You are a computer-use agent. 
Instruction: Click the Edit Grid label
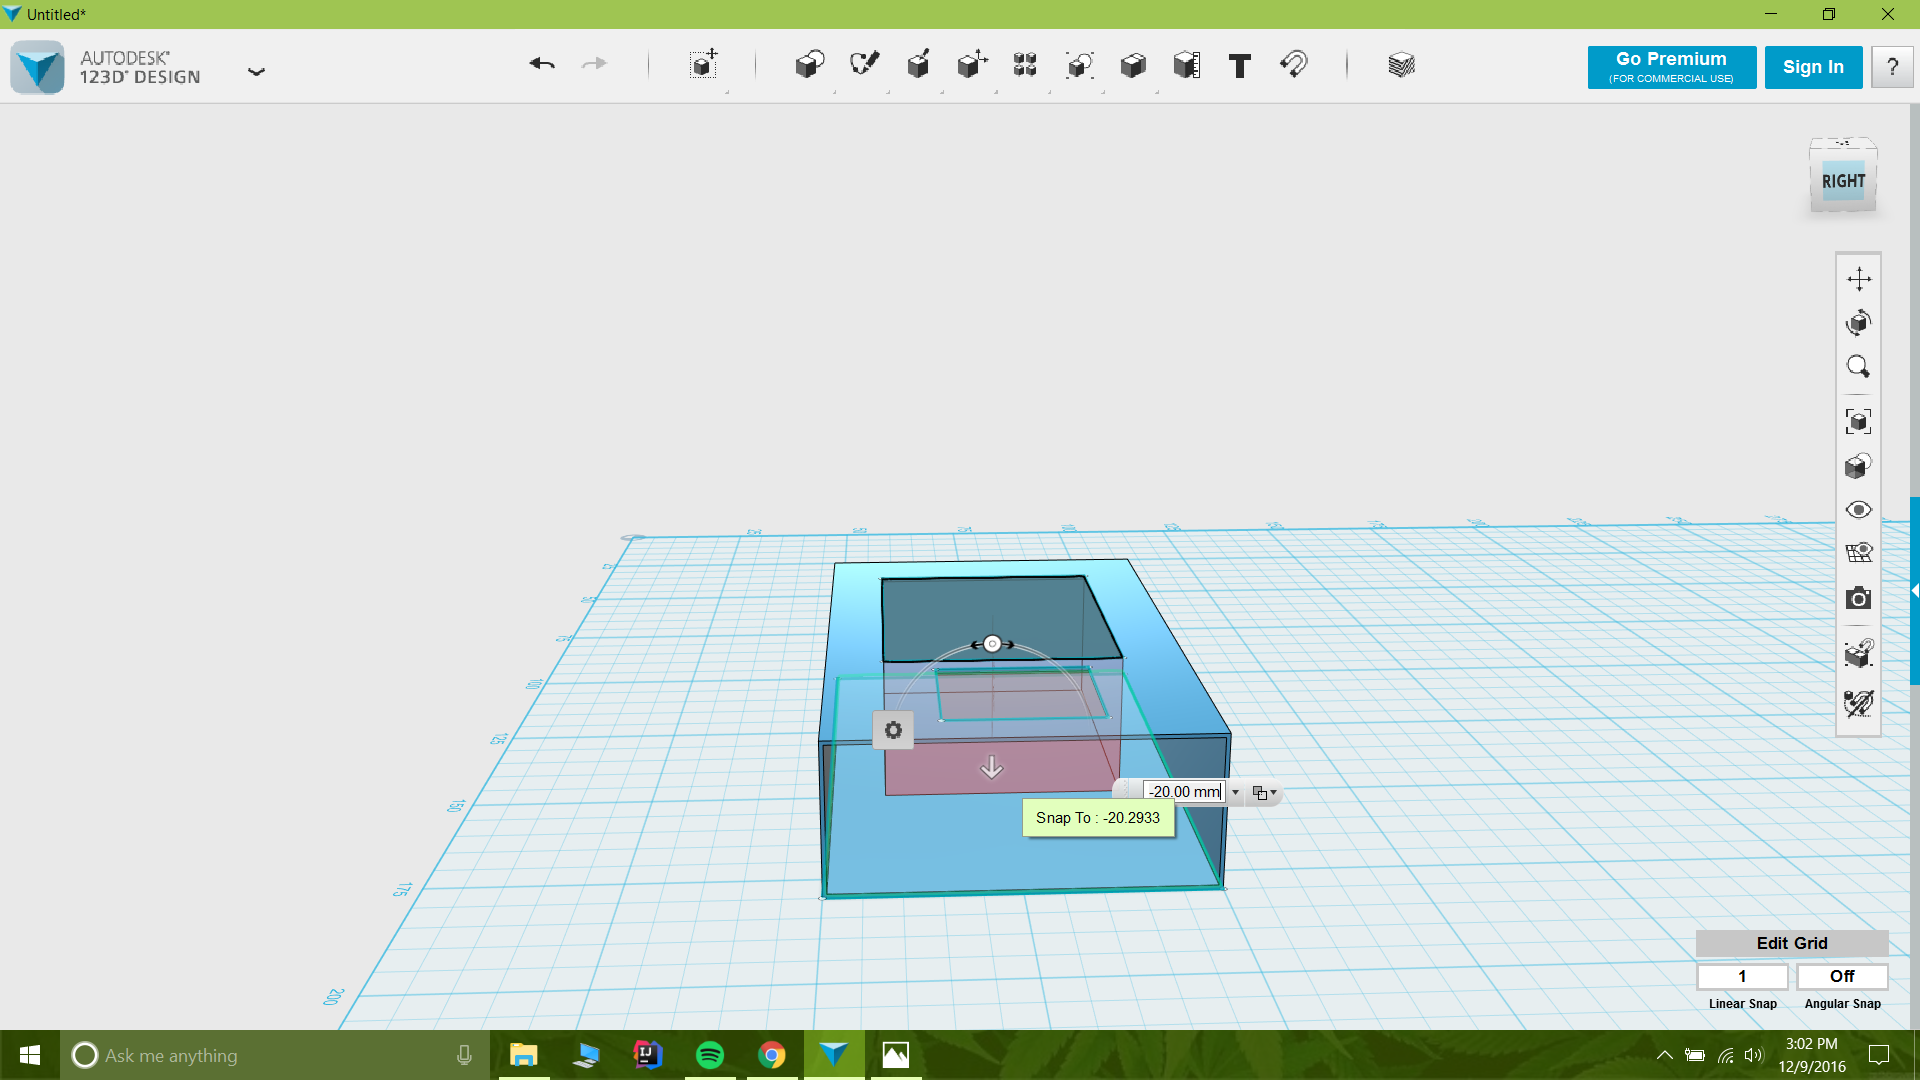1792,943
